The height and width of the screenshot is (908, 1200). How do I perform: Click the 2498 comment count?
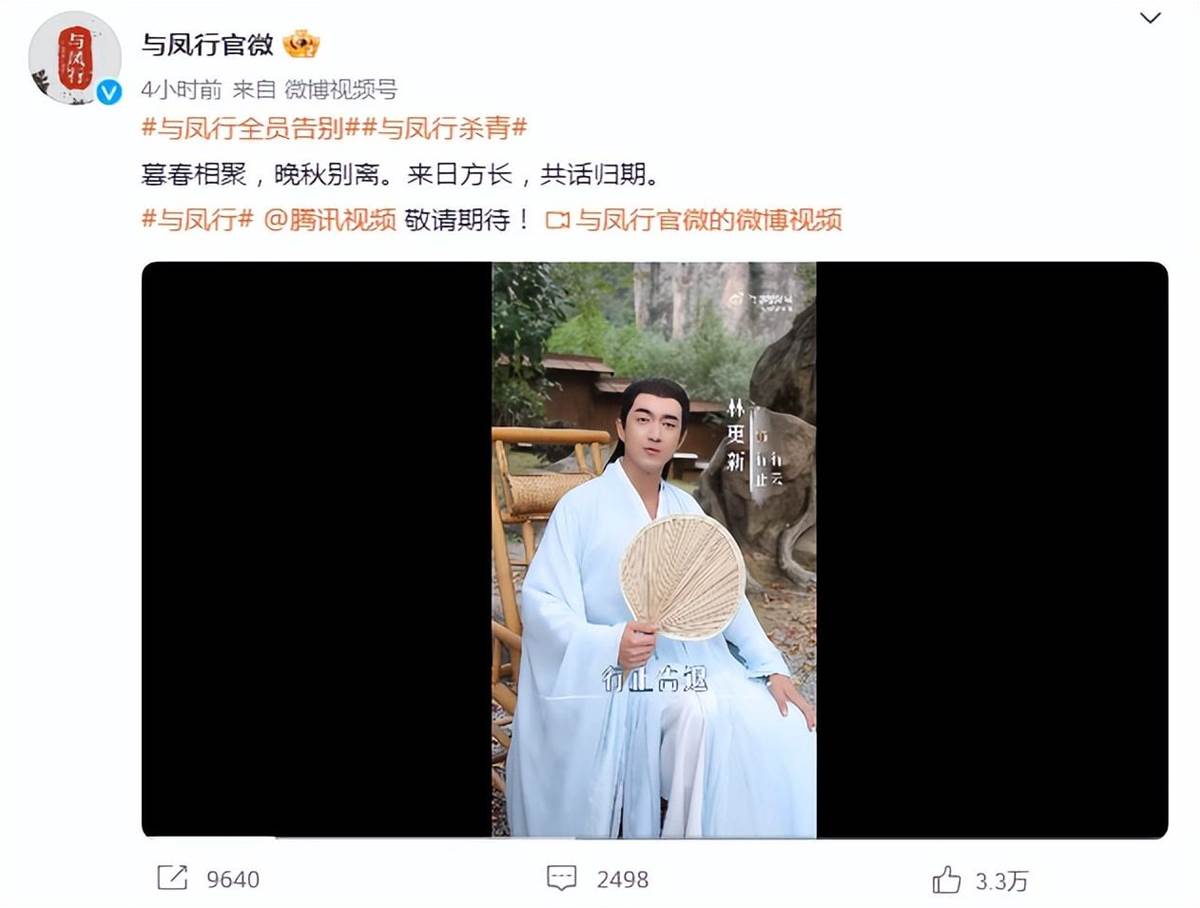[623, 880]
